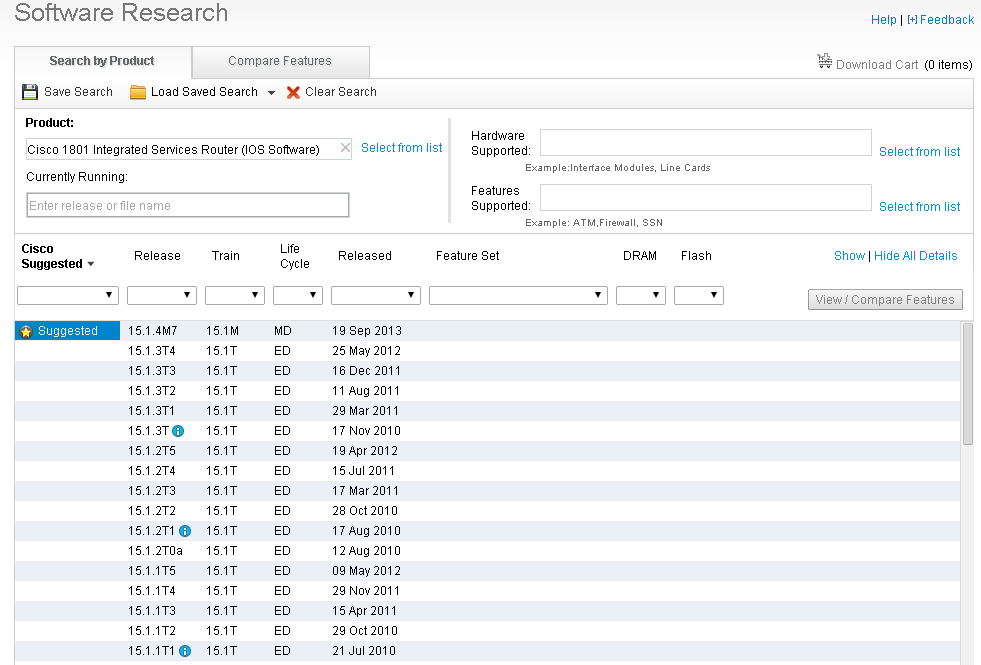
Task: Select release 15.1.2T5
Action: [x=487, y=451]
